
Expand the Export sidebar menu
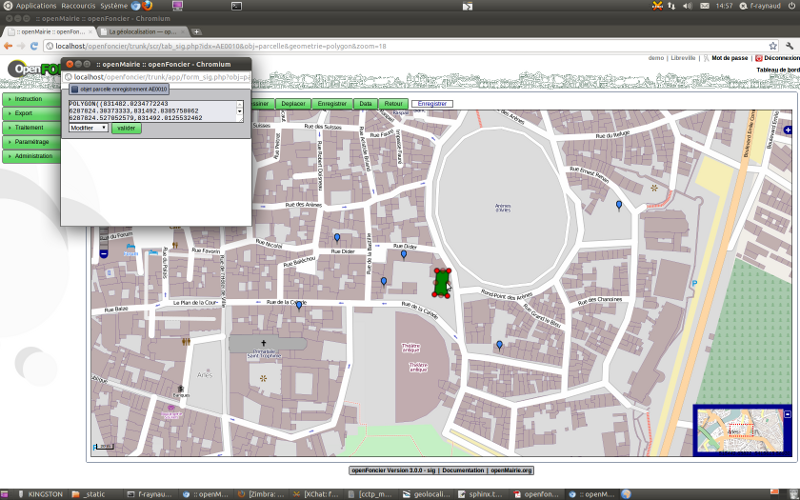click(30, 113)
